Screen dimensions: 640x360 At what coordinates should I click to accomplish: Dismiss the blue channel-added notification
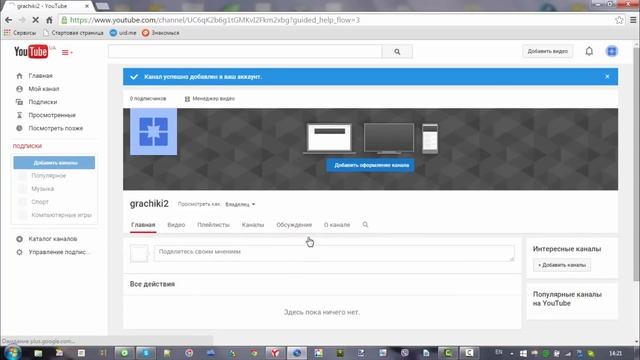click(607, 77)
